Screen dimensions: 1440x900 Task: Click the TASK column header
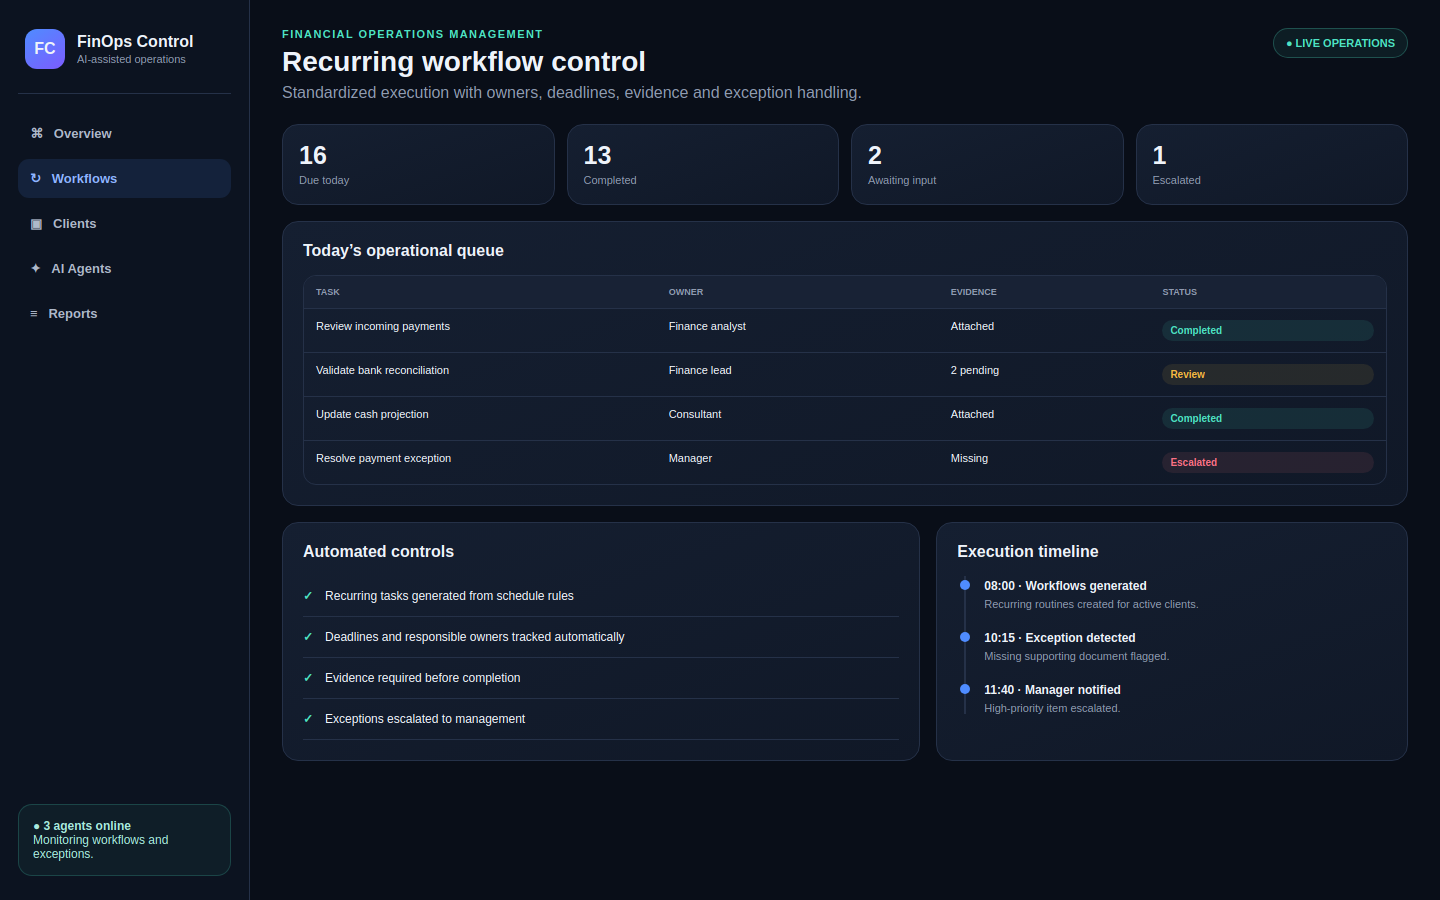[x=328, y=292]
